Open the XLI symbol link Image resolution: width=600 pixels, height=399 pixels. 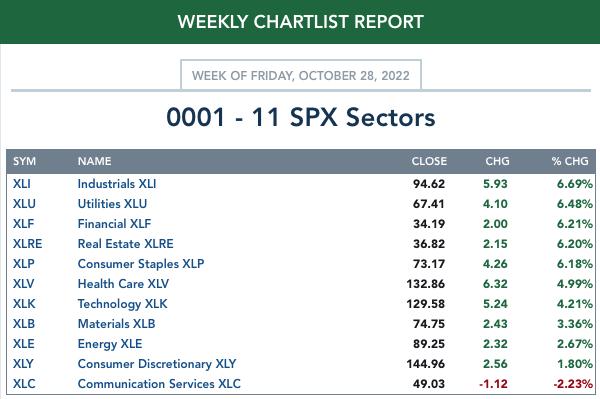[x=22, y=184]
